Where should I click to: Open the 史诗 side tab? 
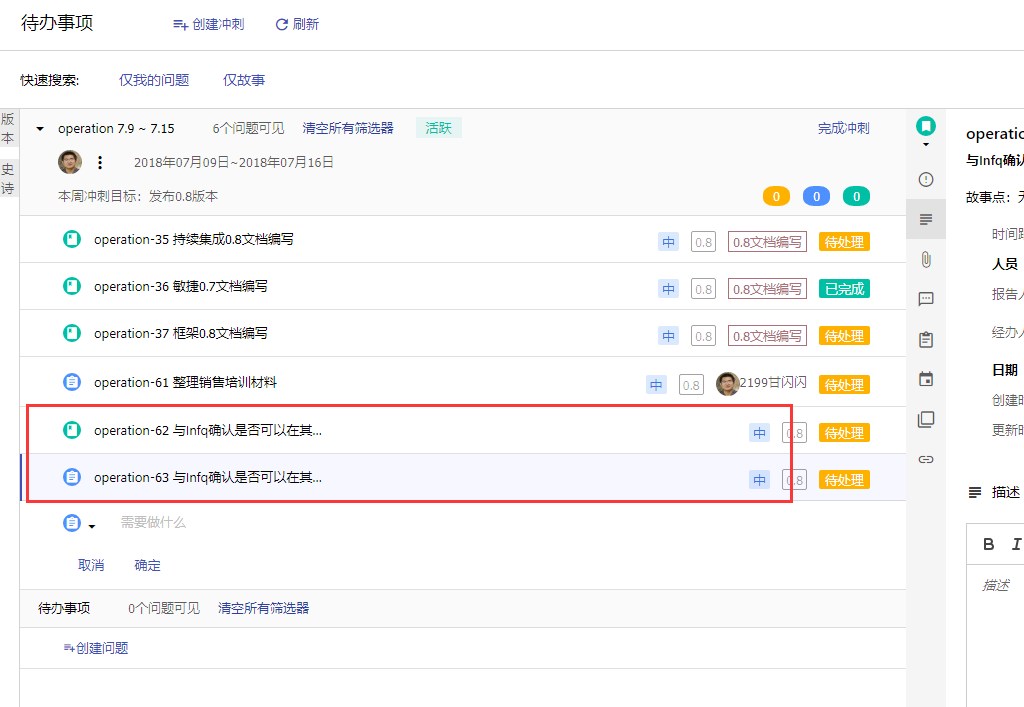point(8,178)
